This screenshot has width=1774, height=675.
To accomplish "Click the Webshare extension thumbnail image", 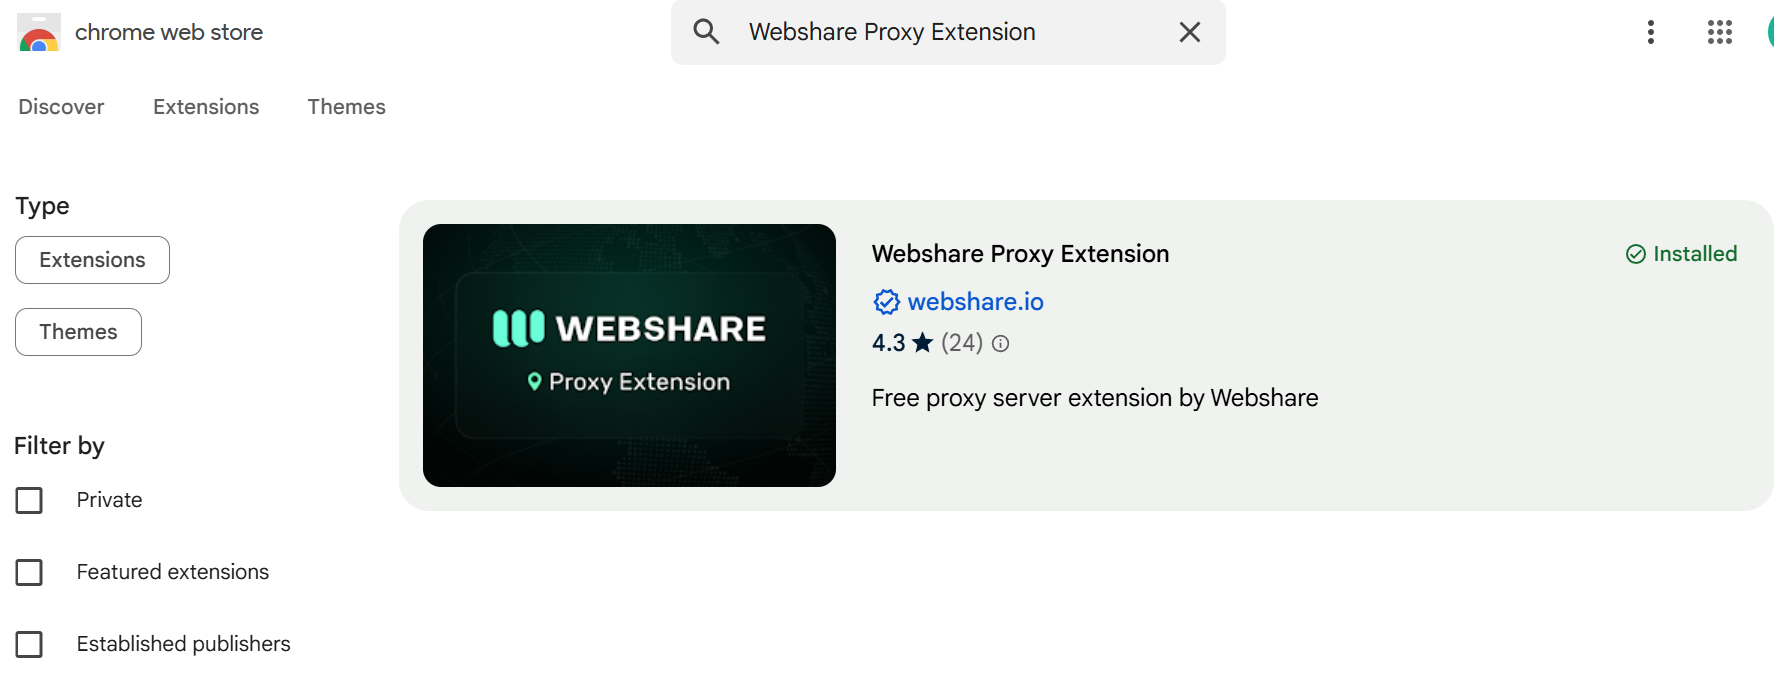I will 629,355.
